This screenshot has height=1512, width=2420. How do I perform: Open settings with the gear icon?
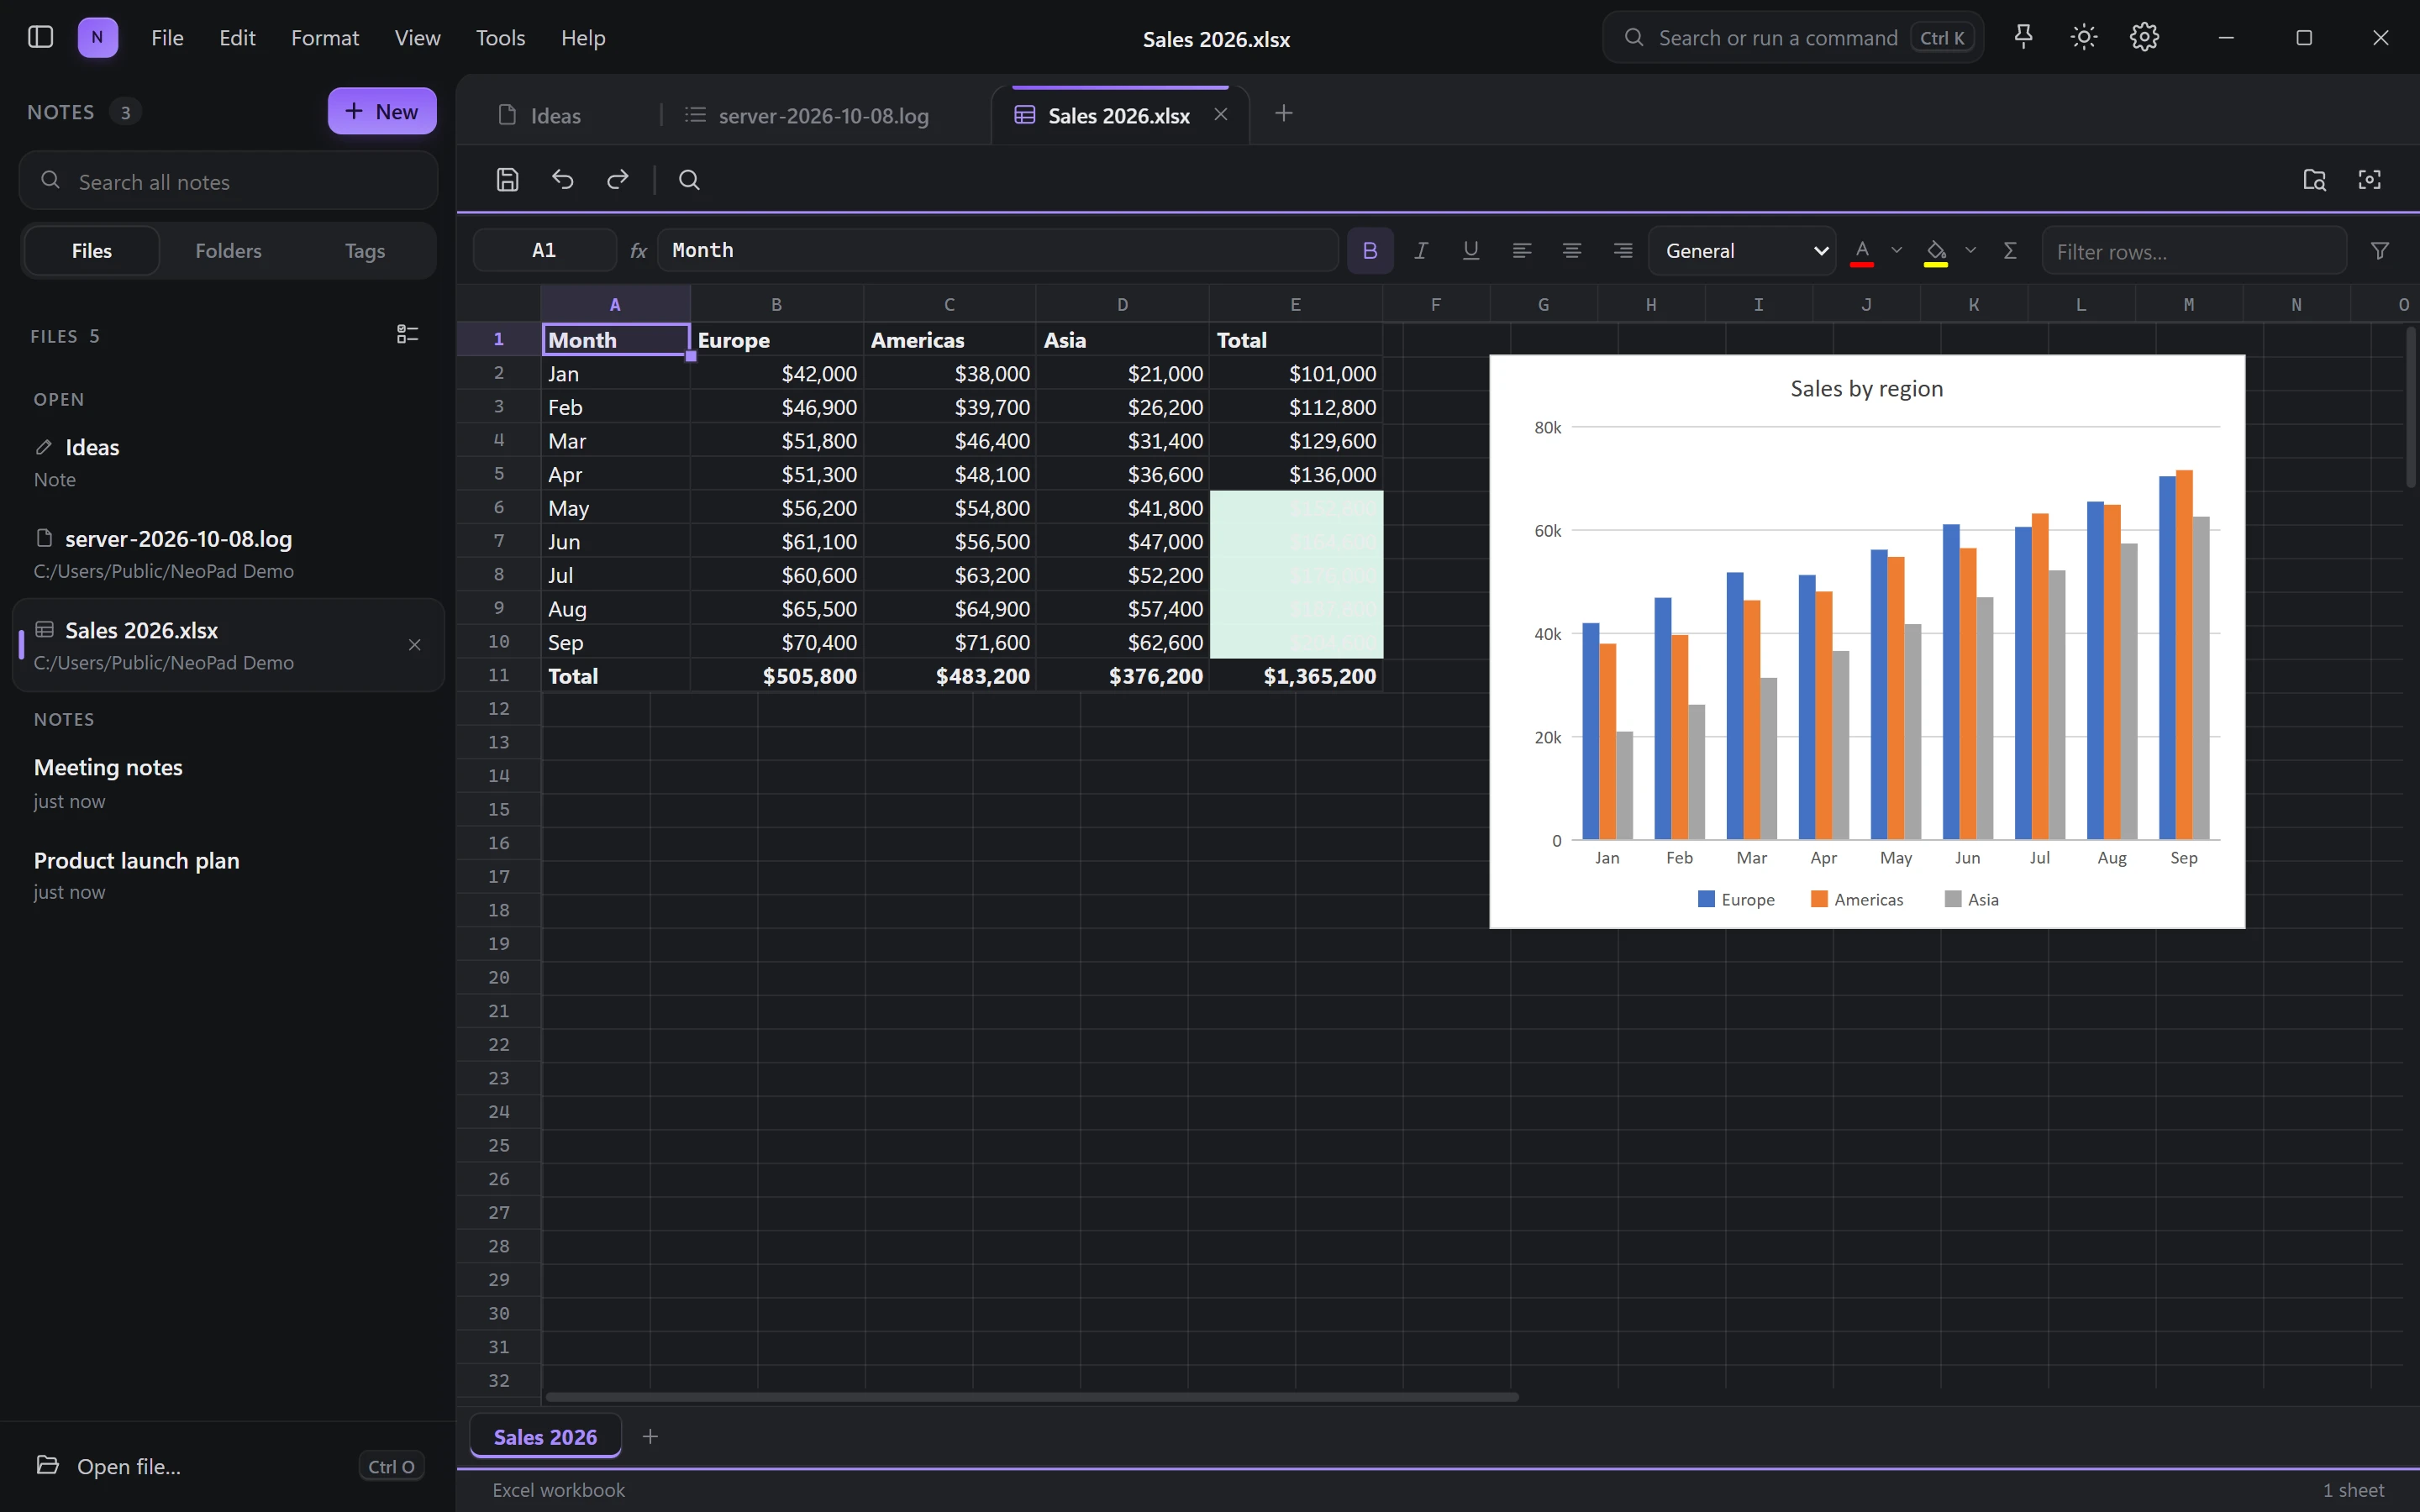[x=2144, y=37]
